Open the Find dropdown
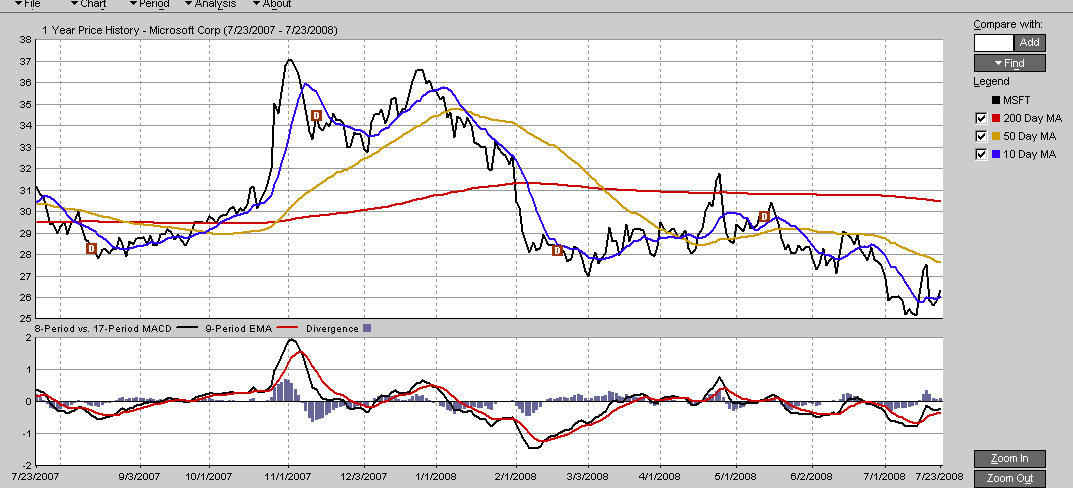 click(1009, 63)
